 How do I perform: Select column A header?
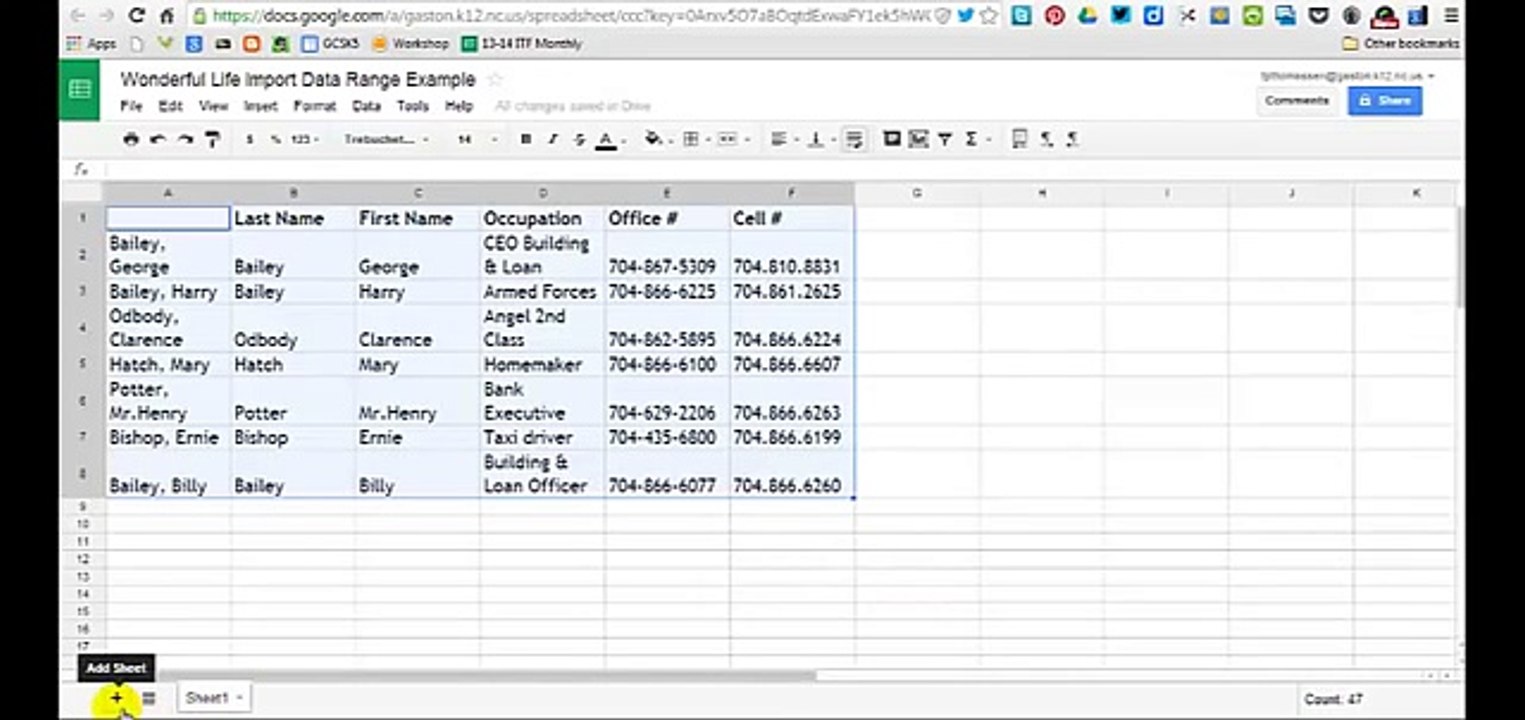(x=167, y=193)
